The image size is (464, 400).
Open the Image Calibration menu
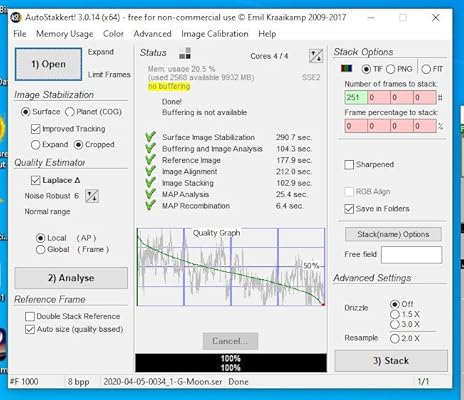(215, 34)
